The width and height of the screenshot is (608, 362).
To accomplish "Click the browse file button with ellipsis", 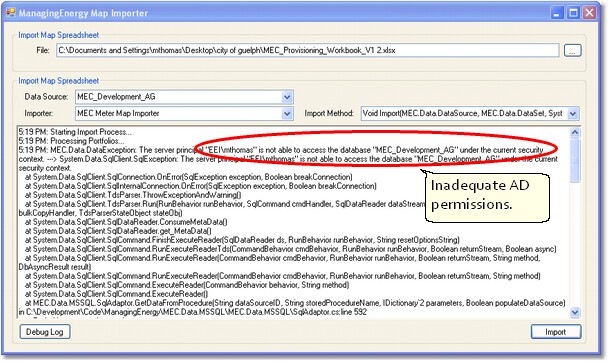I will pos(572,50).
